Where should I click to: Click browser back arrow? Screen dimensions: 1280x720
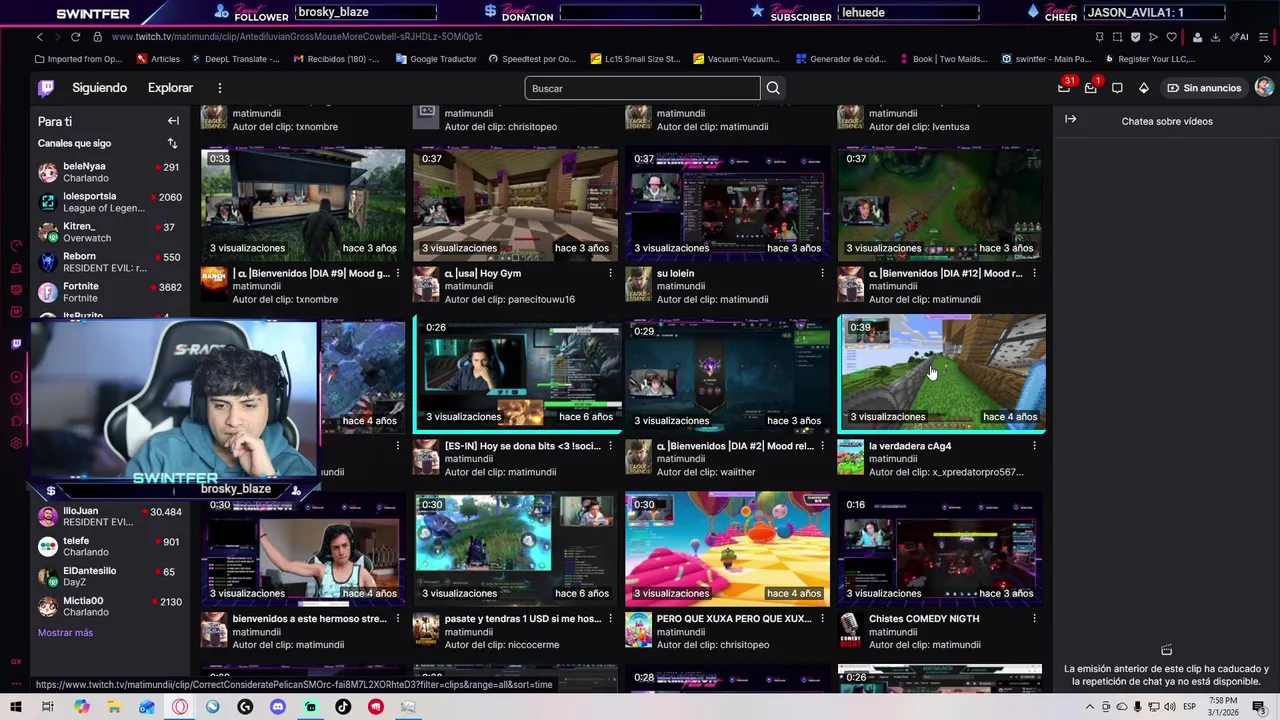pyautogui.click(x=40, y=37)
